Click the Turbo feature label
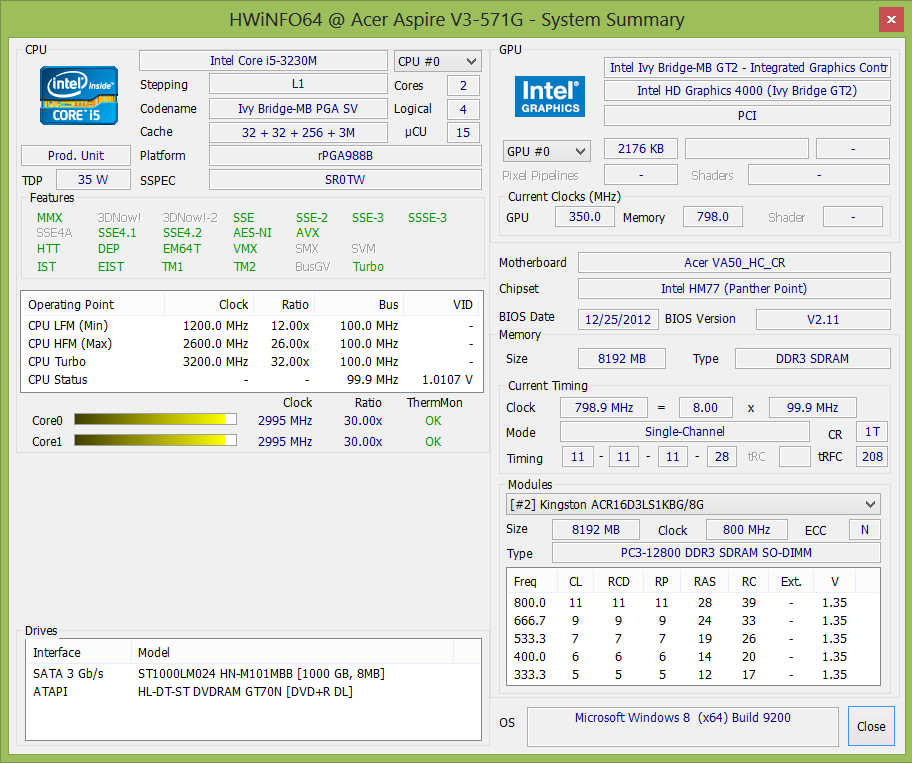The image size is (912, 763). [368, 267]
